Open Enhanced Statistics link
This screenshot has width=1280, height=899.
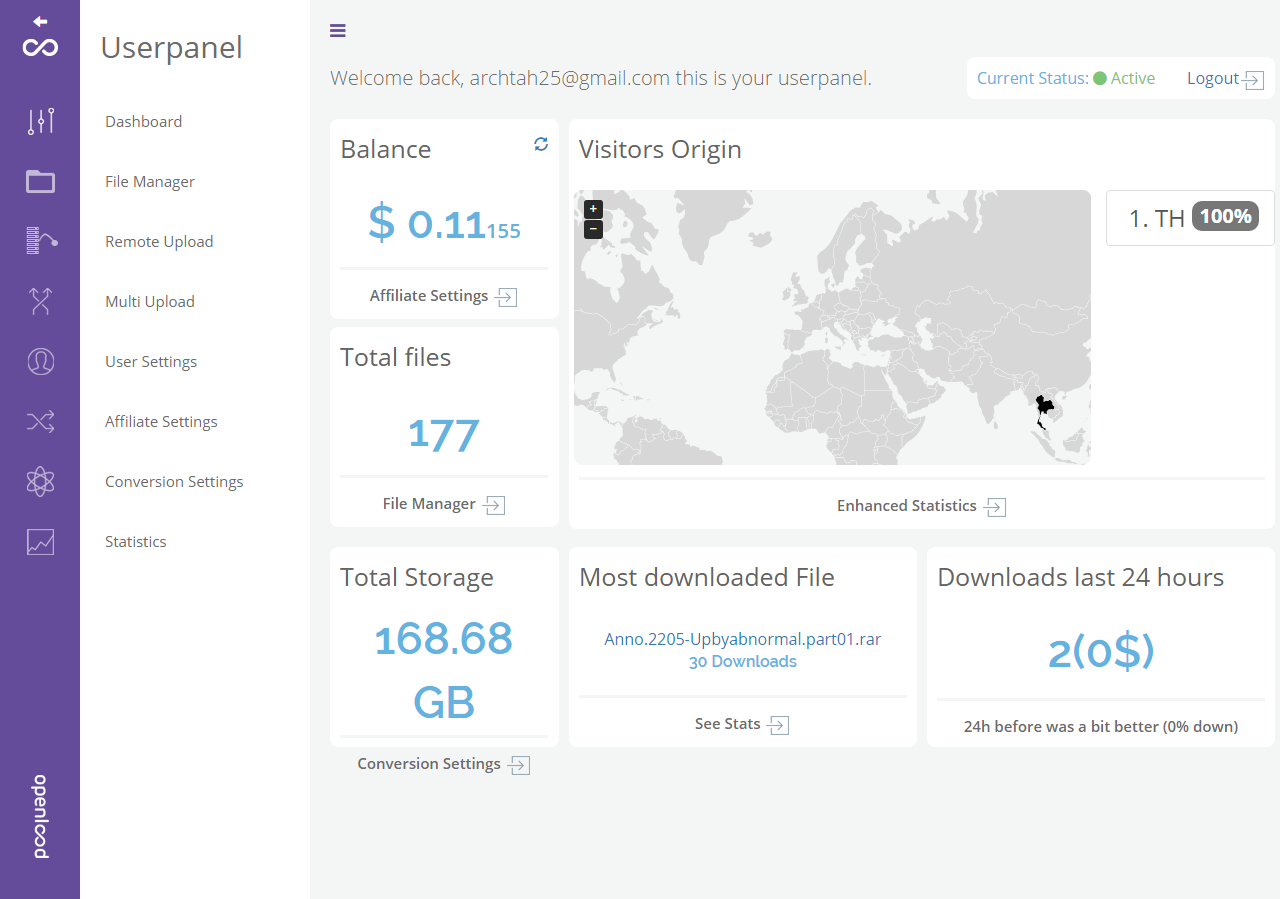(x=920, y=506)
